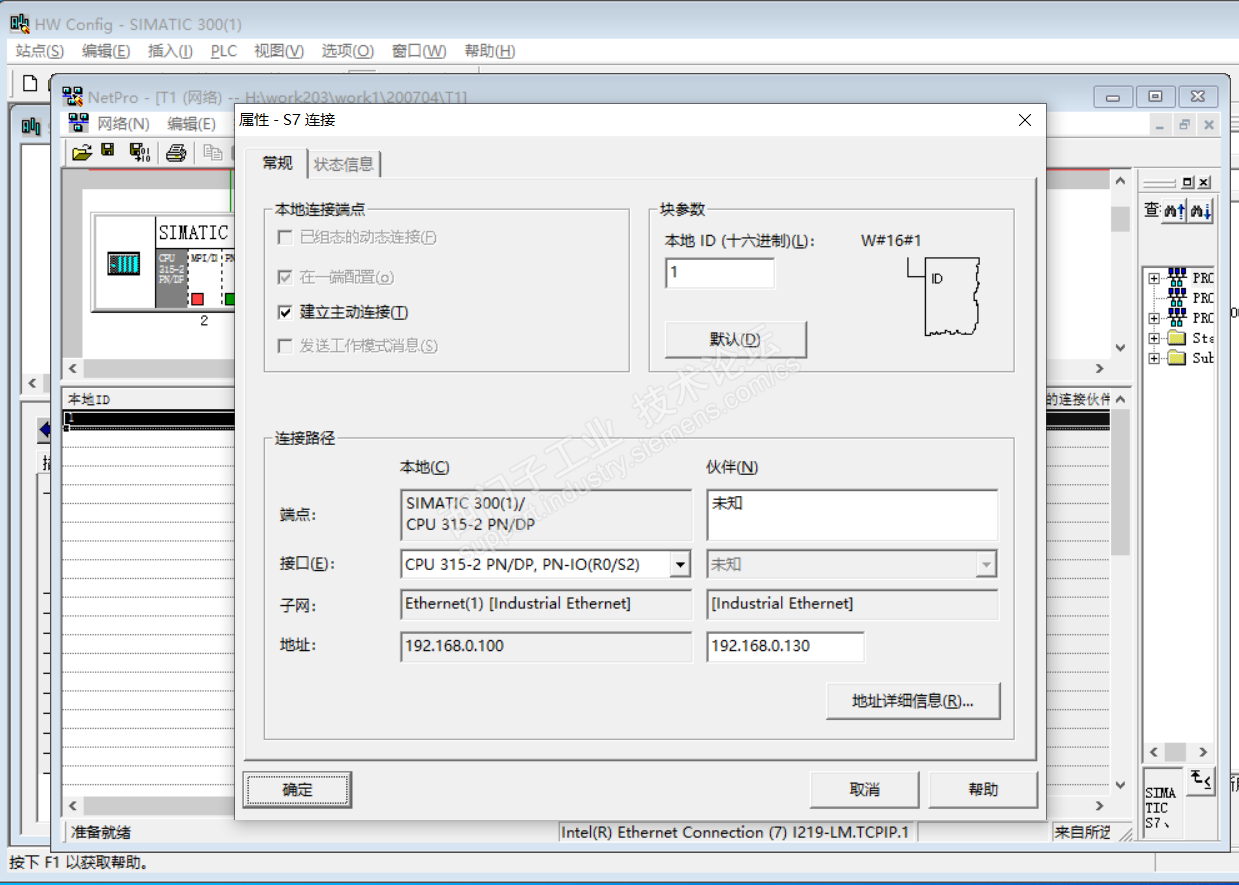
Task: Click the Intel(R) Ethernet Connection status entry
Action: [735, 832]
